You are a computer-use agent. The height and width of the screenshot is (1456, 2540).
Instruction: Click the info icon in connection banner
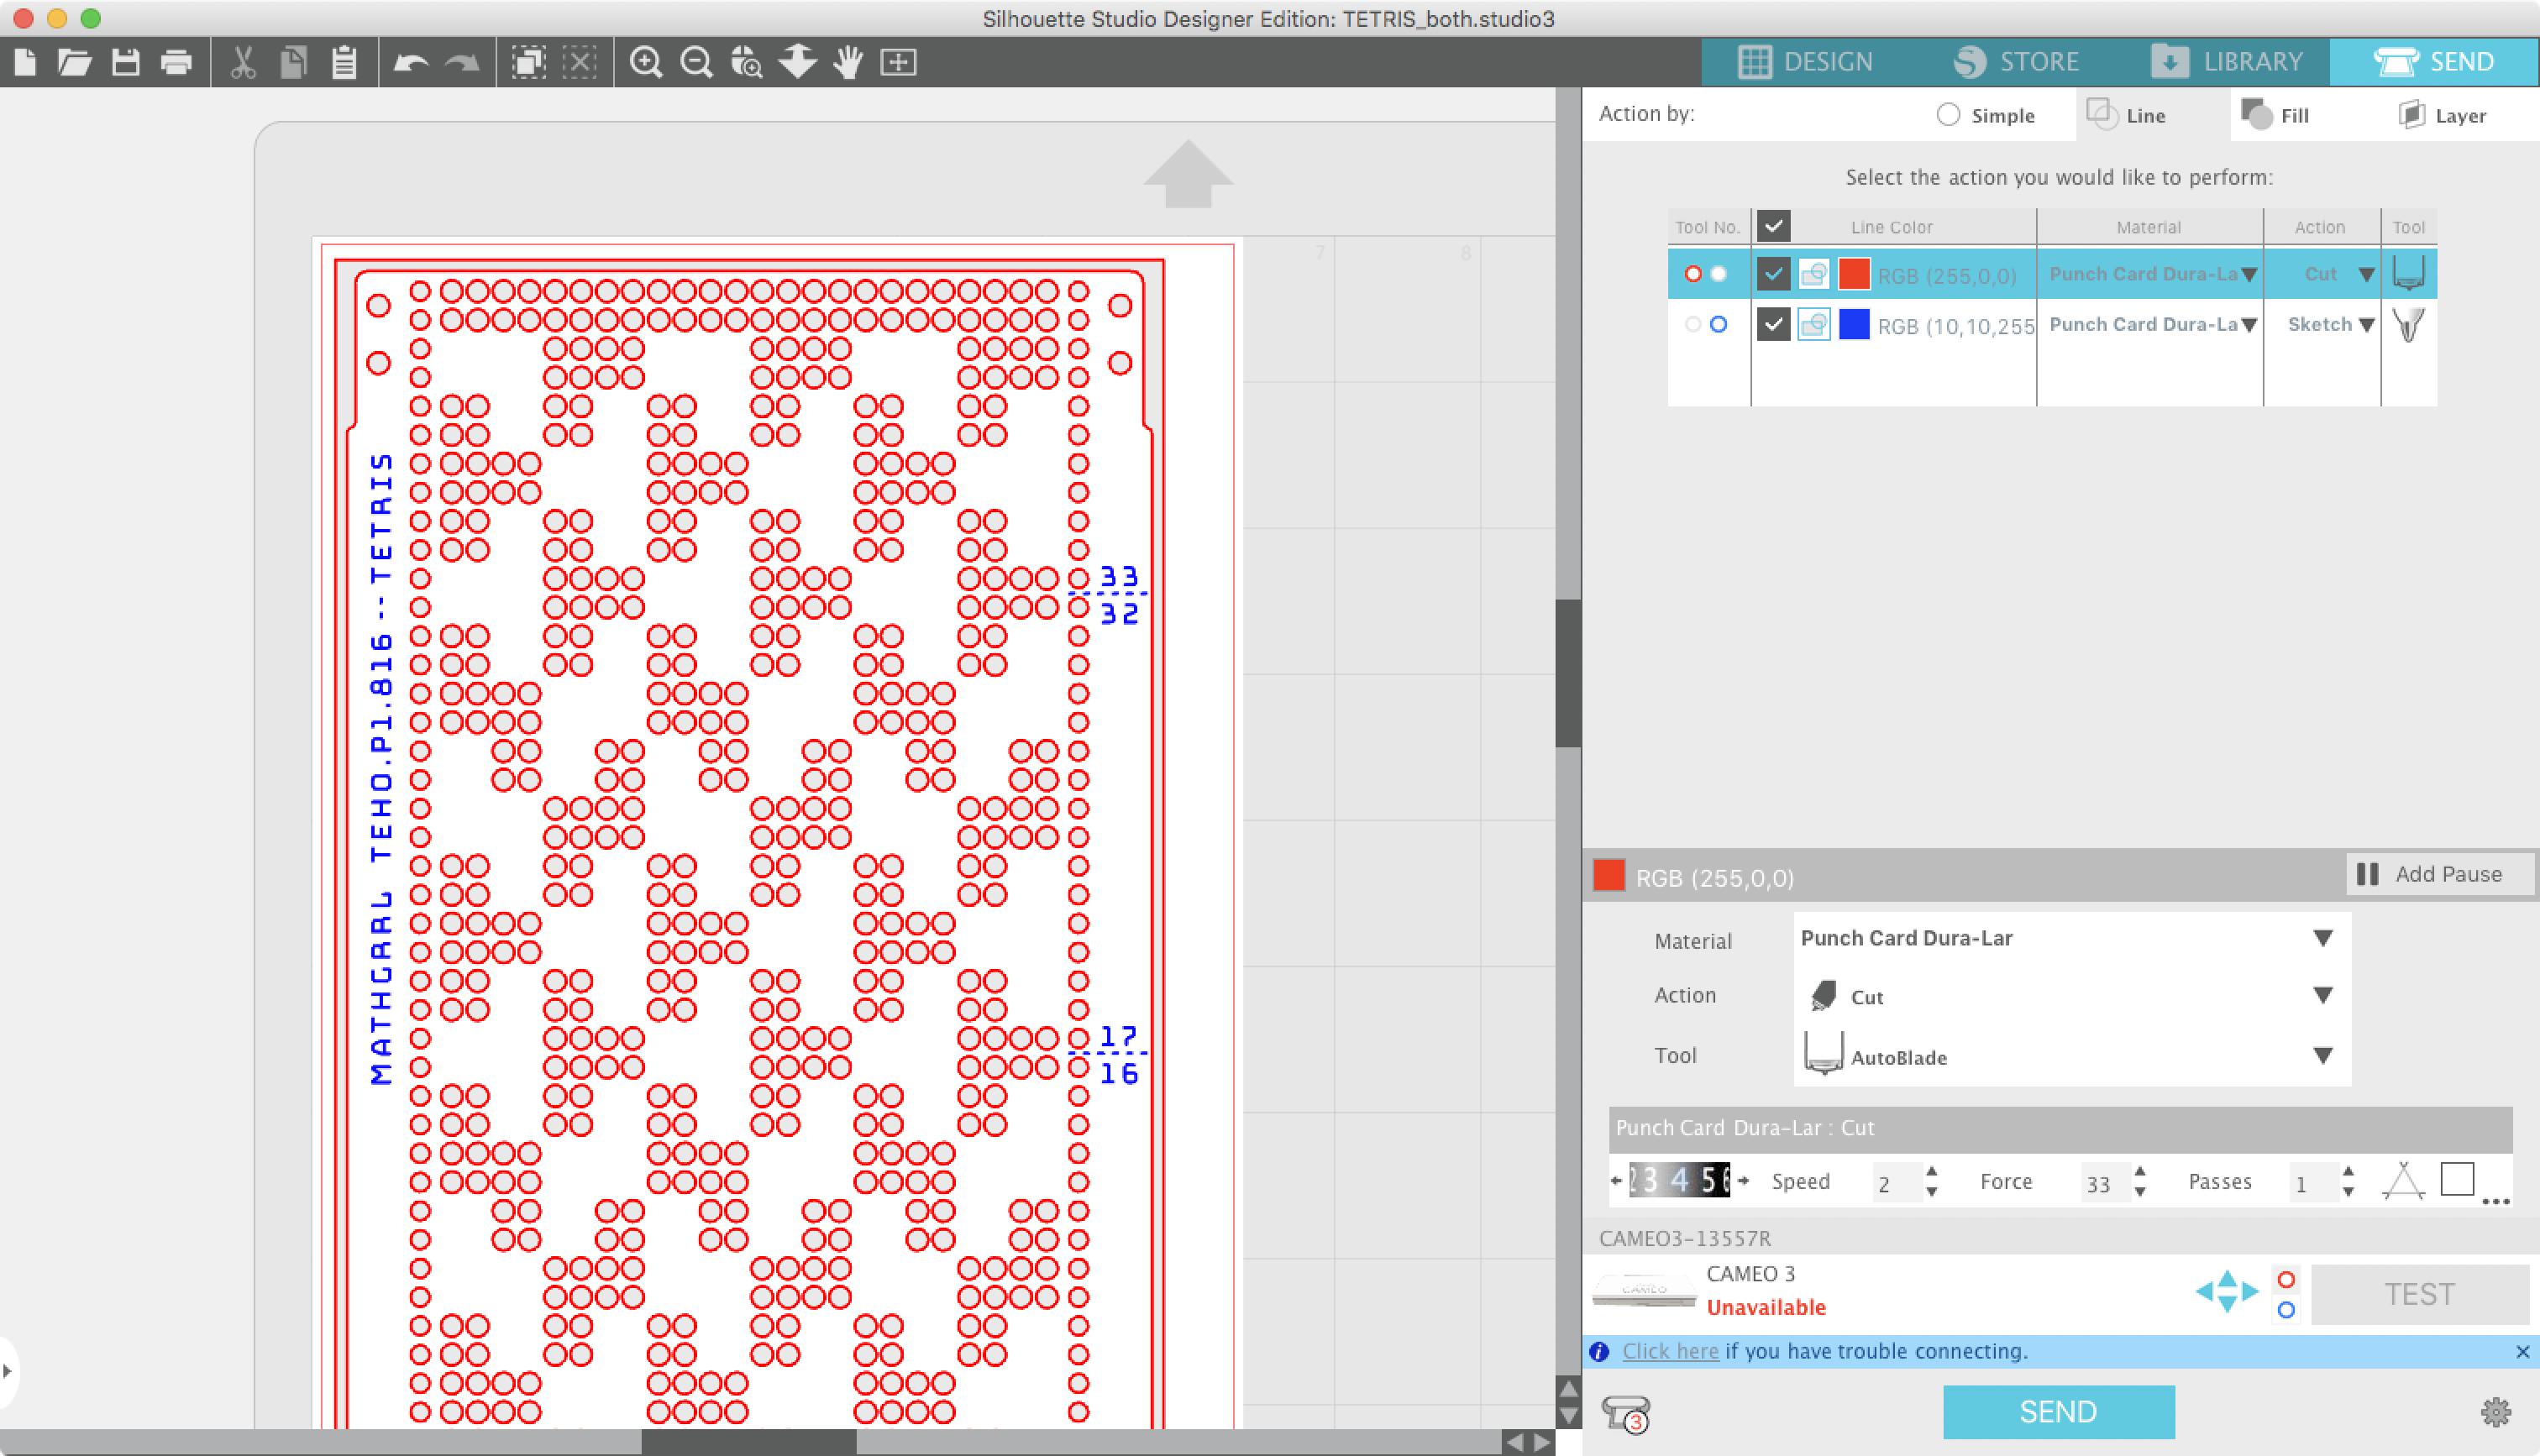click(x=1599, y=1352)
